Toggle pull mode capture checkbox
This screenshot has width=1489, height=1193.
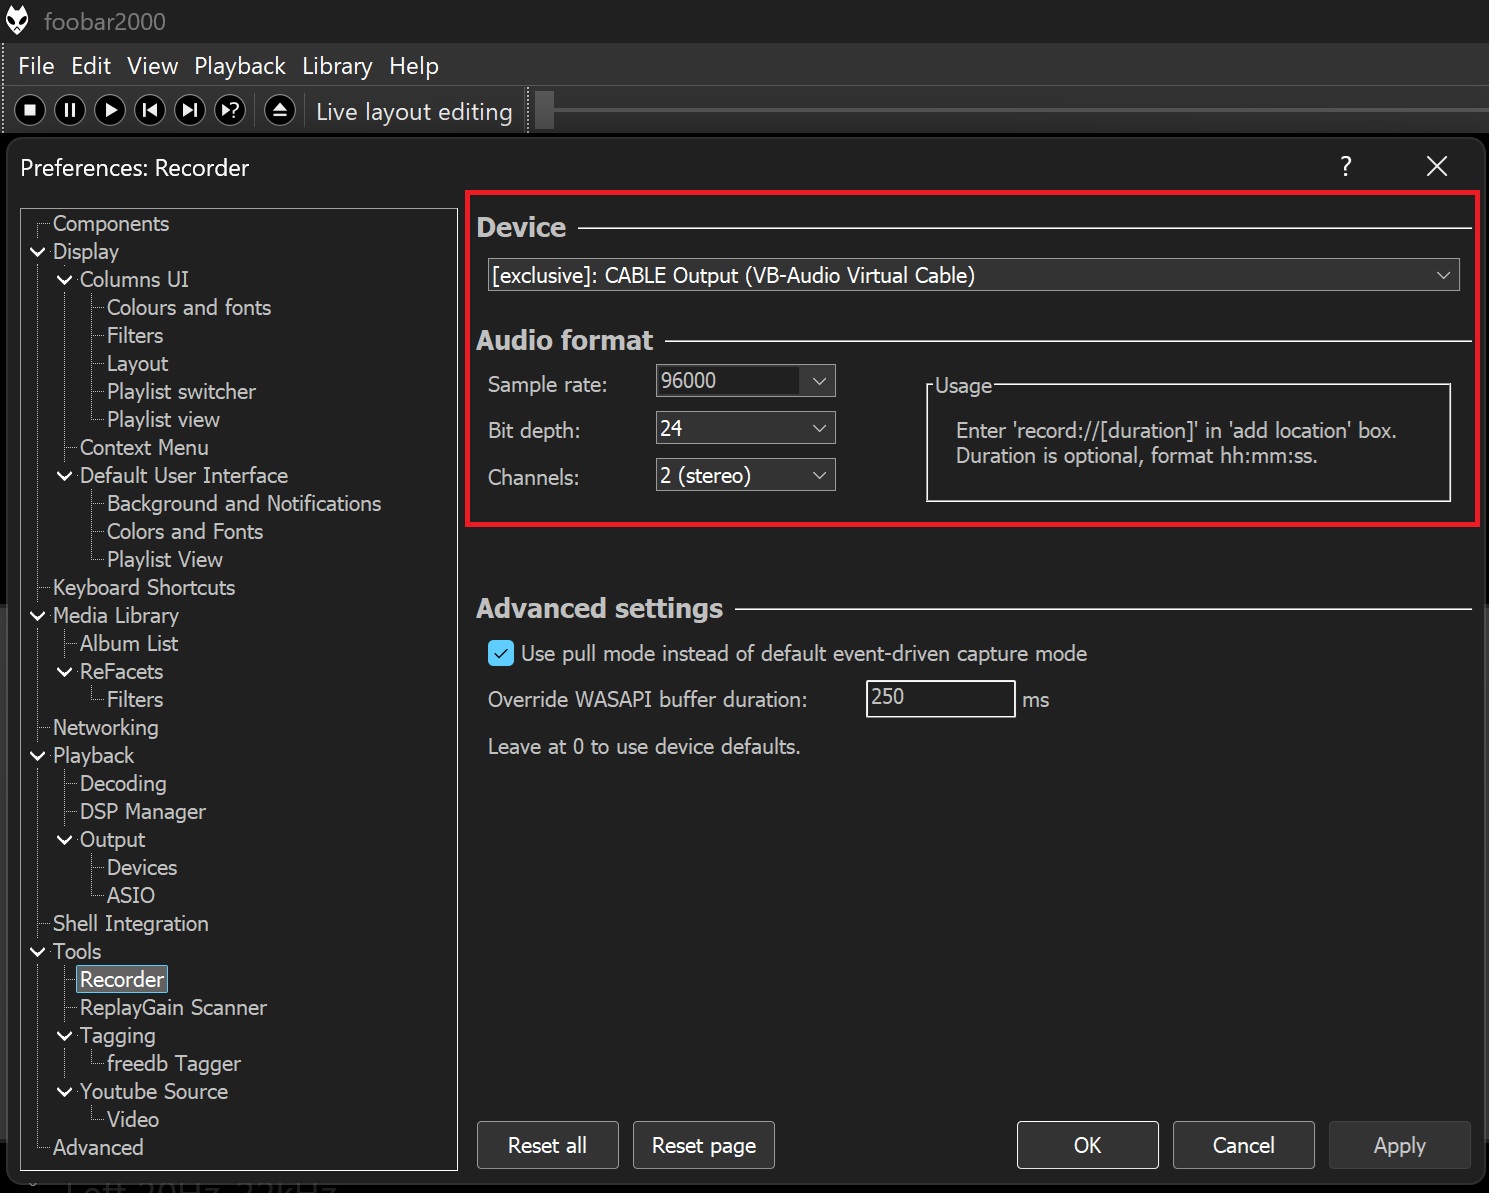coord(501,653)
